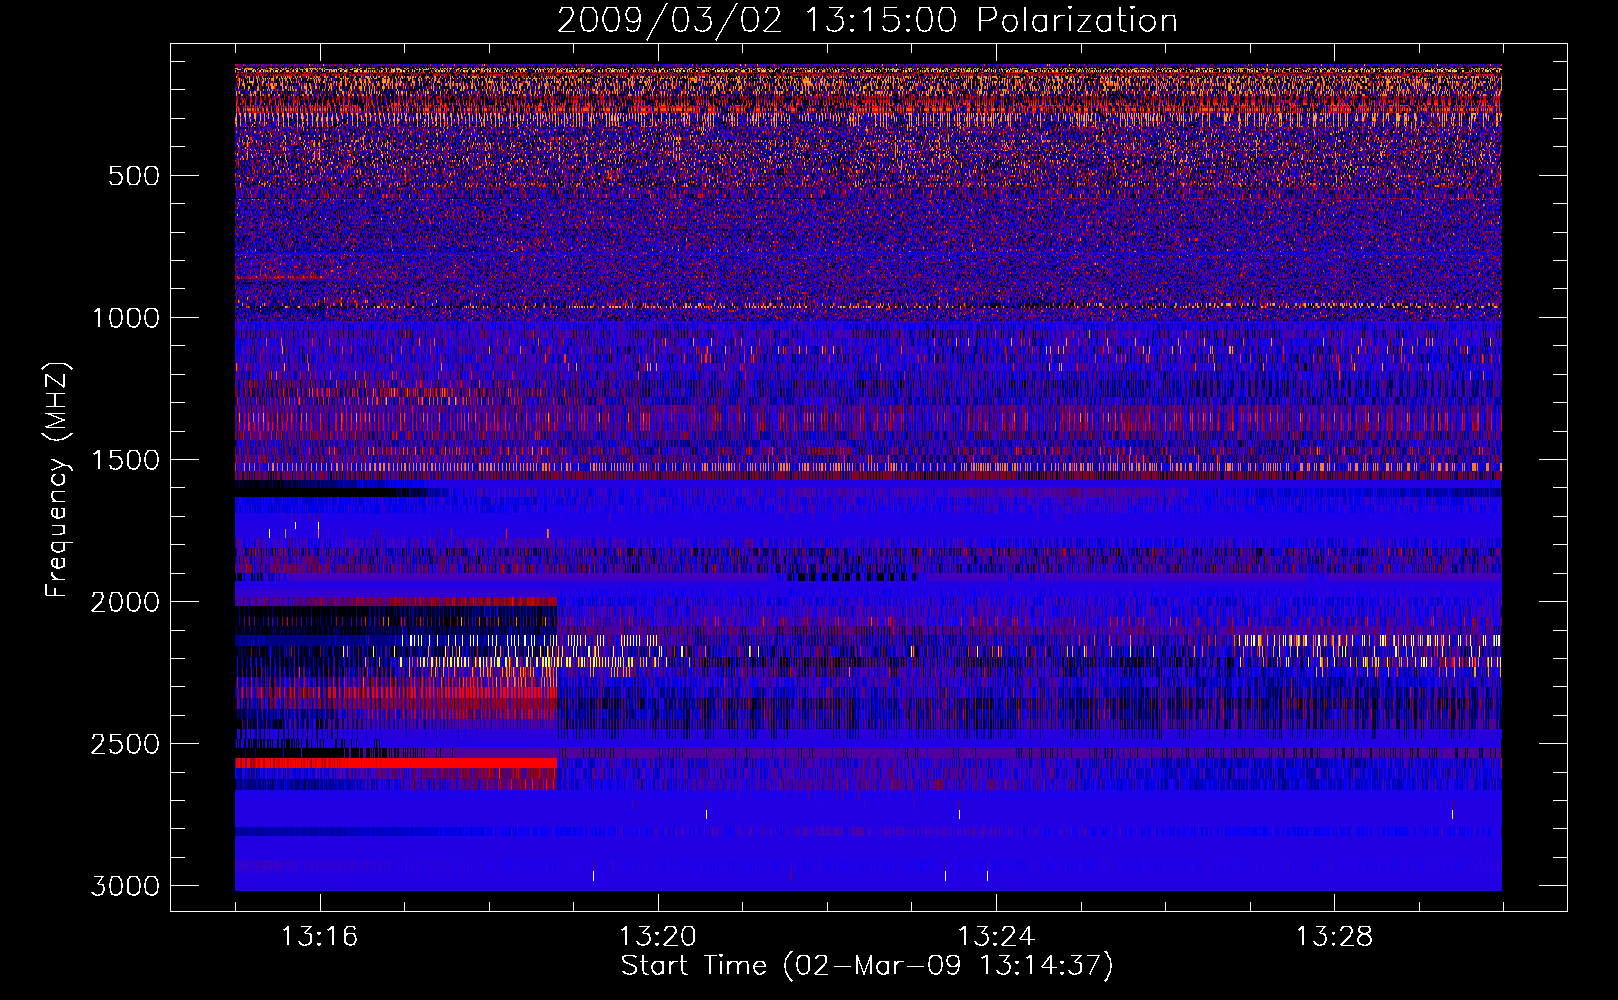Image resolution: width=1618 pixels, height=1000 pixels.
Task: Select the 2000 frequency tick label
Action: tap(125, 602)
